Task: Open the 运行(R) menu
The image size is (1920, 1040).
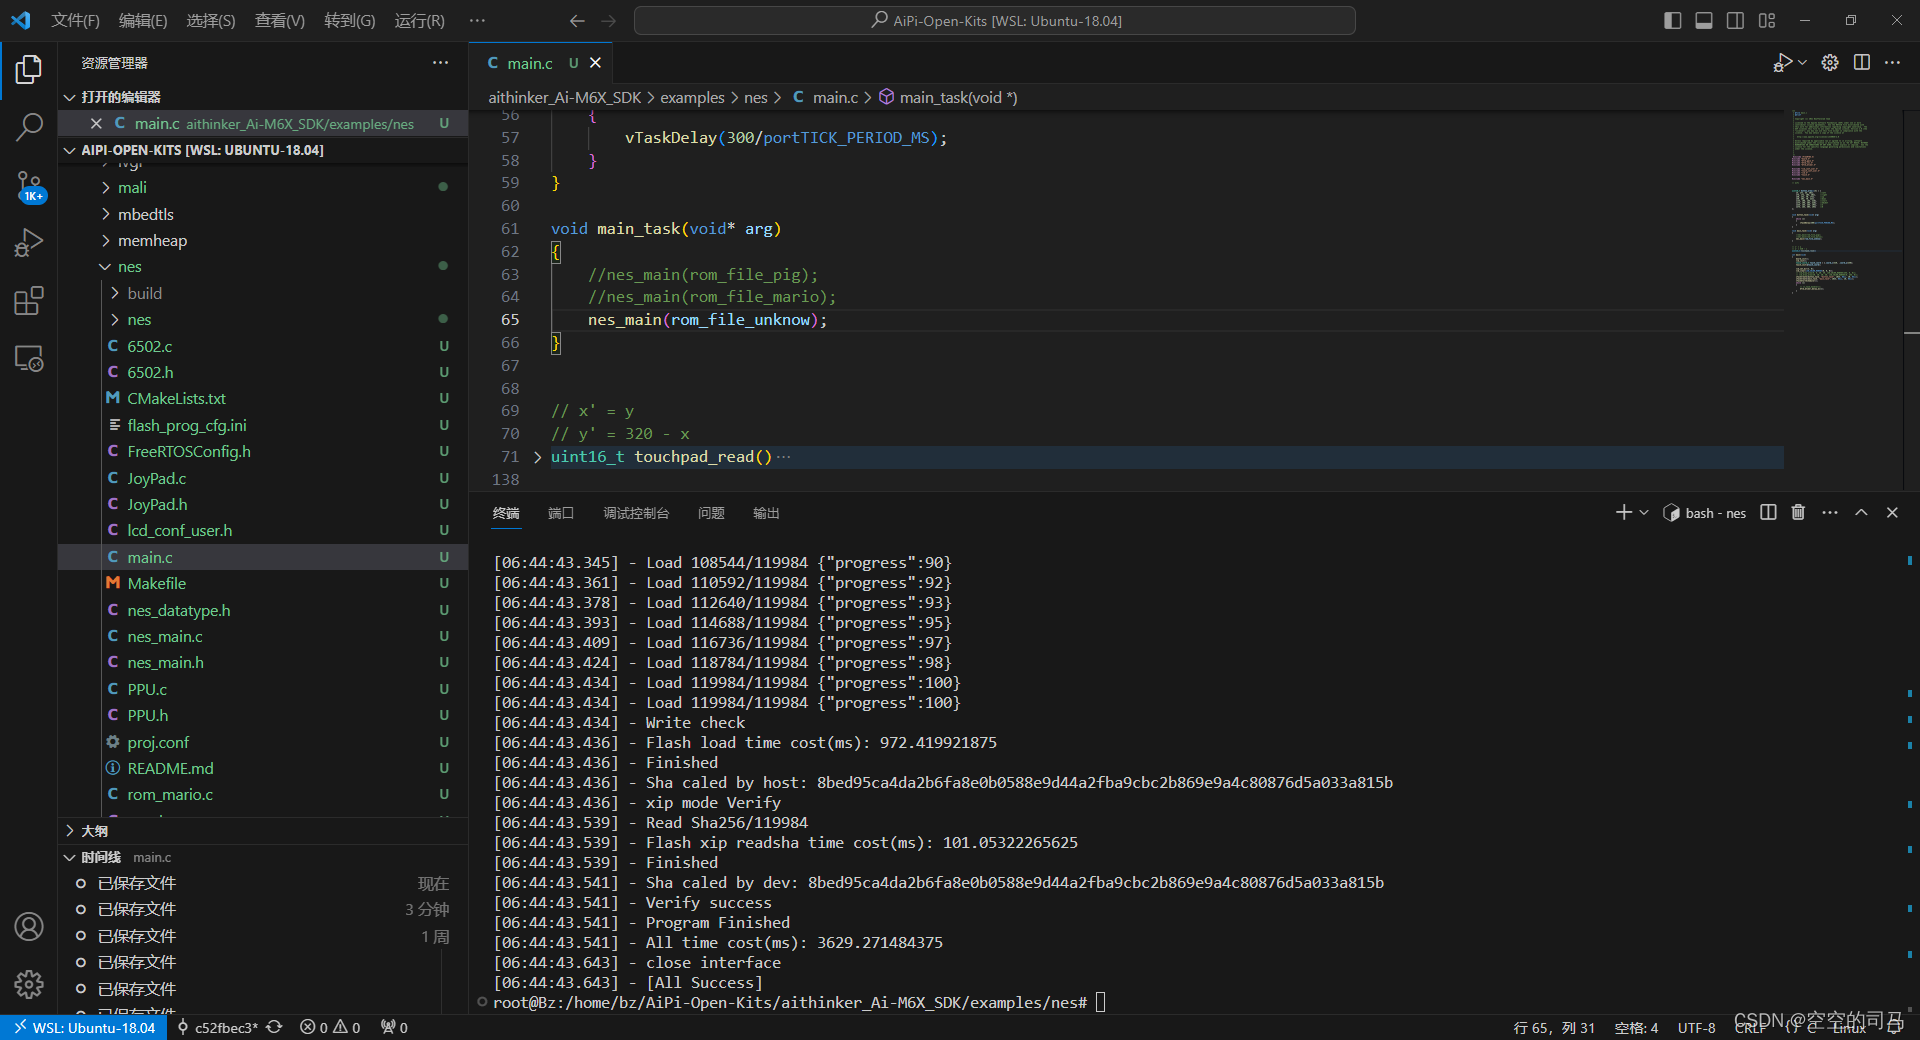Action: click(x=419, y=21)
